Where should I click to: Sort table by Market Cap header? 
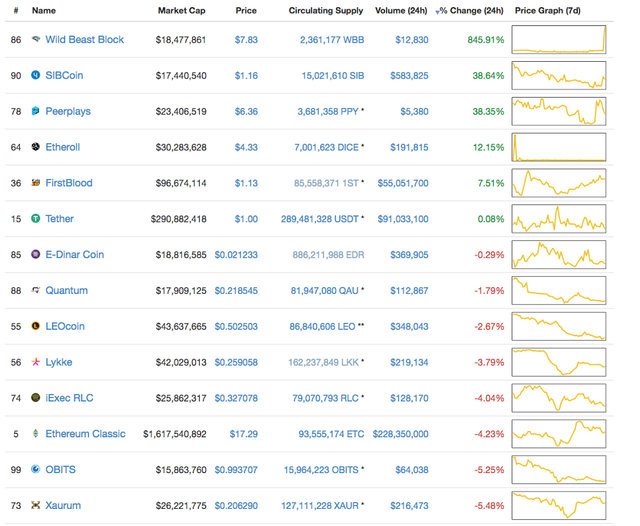182,11
